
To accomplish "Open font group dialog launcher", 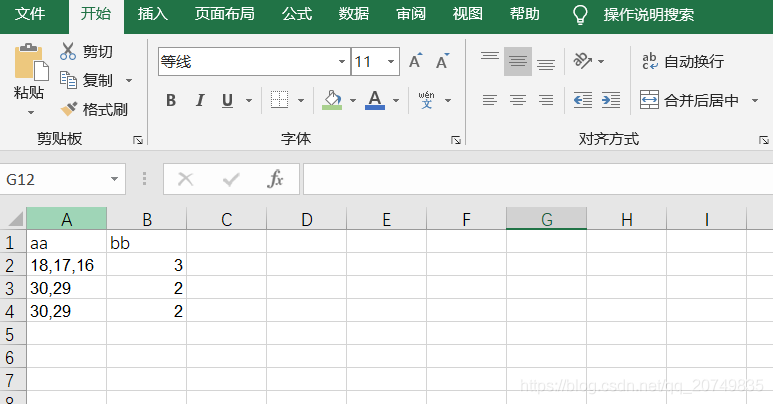I will pos(456,140).
